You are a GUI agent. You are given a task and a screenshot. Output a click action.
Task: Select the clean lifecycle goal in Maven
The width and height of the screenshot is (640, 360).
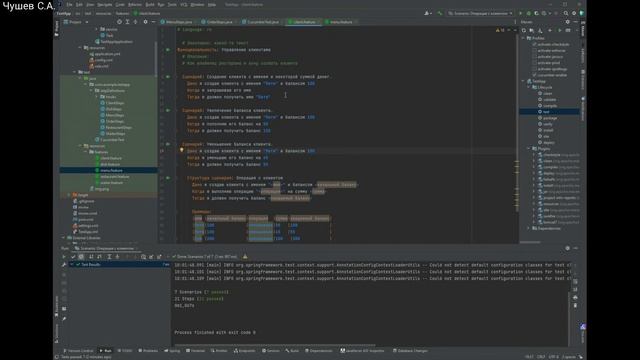click(x=547, y=93)
